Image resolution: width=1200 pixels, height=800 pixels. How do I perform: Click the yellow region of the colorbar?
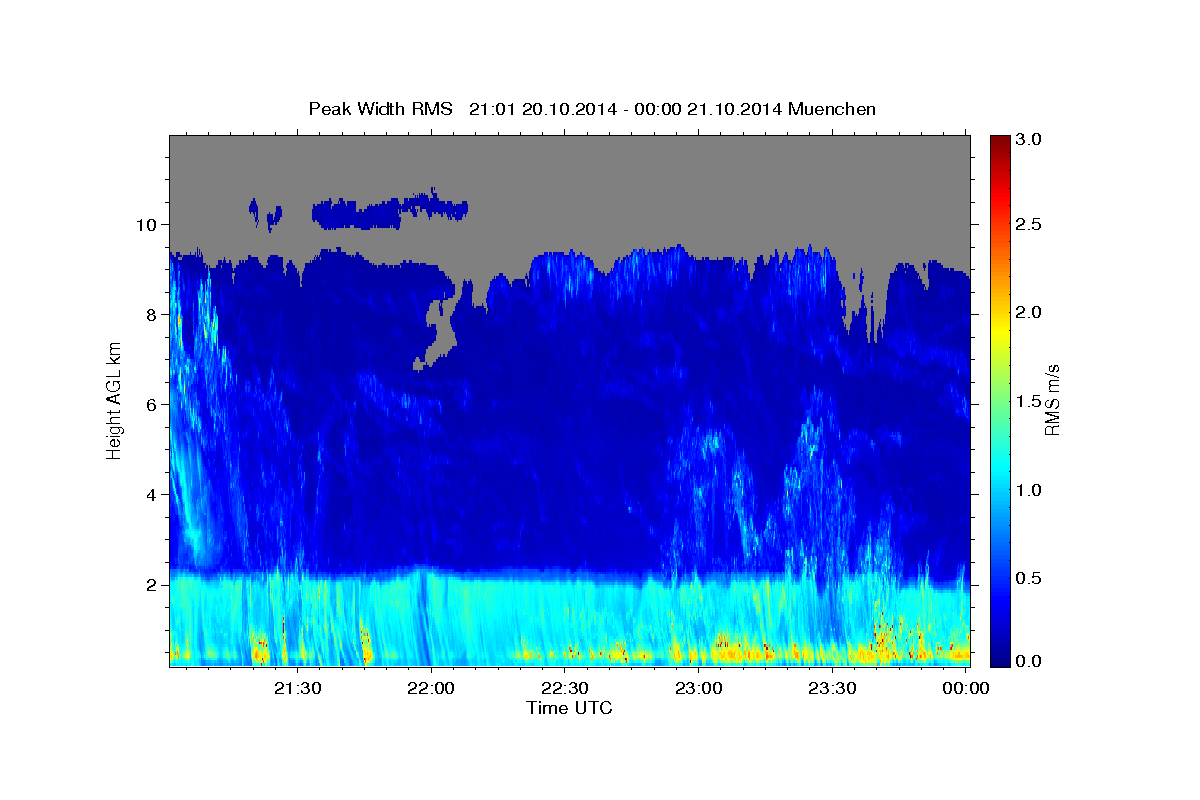(x=1000, y=330)
